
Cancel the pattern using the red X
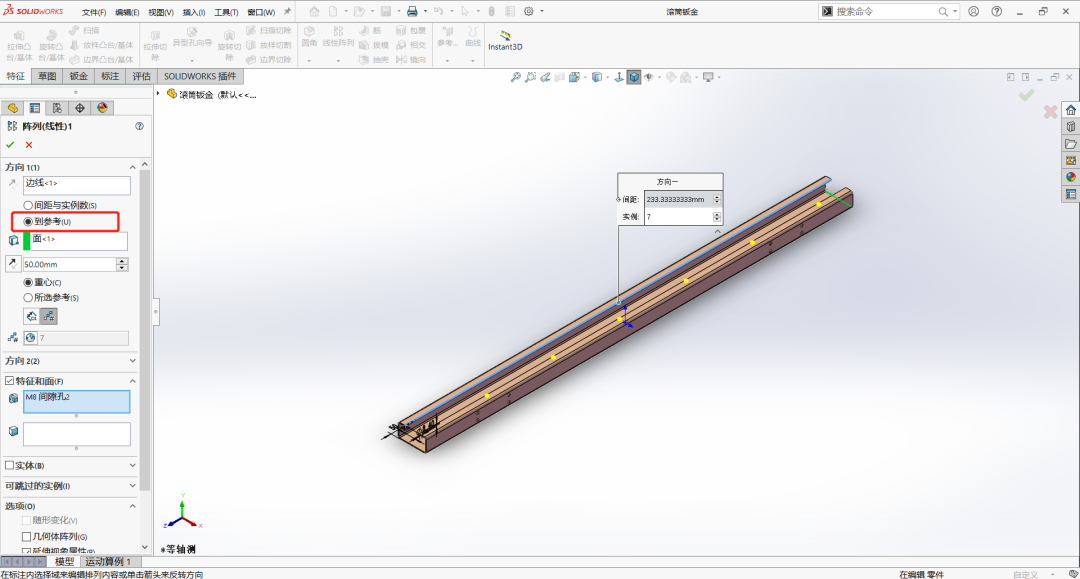click(27, 144)
